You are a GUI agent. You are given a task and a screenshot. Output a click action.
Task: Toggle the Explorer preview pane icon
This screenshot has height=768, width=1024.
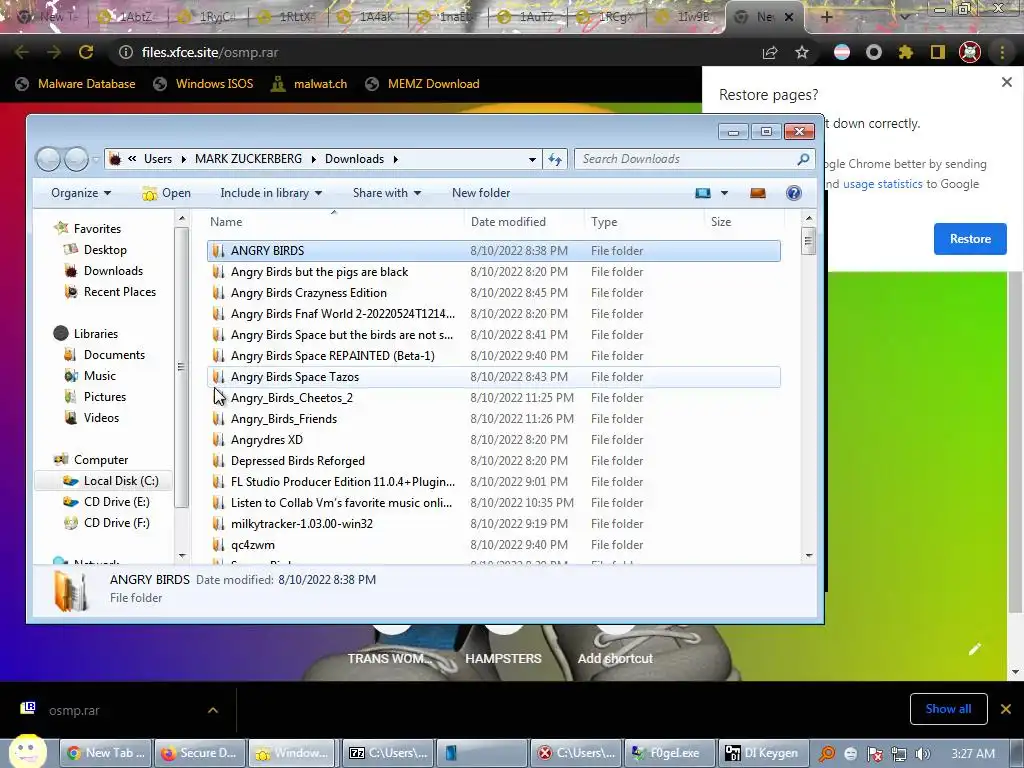(758, 193)
